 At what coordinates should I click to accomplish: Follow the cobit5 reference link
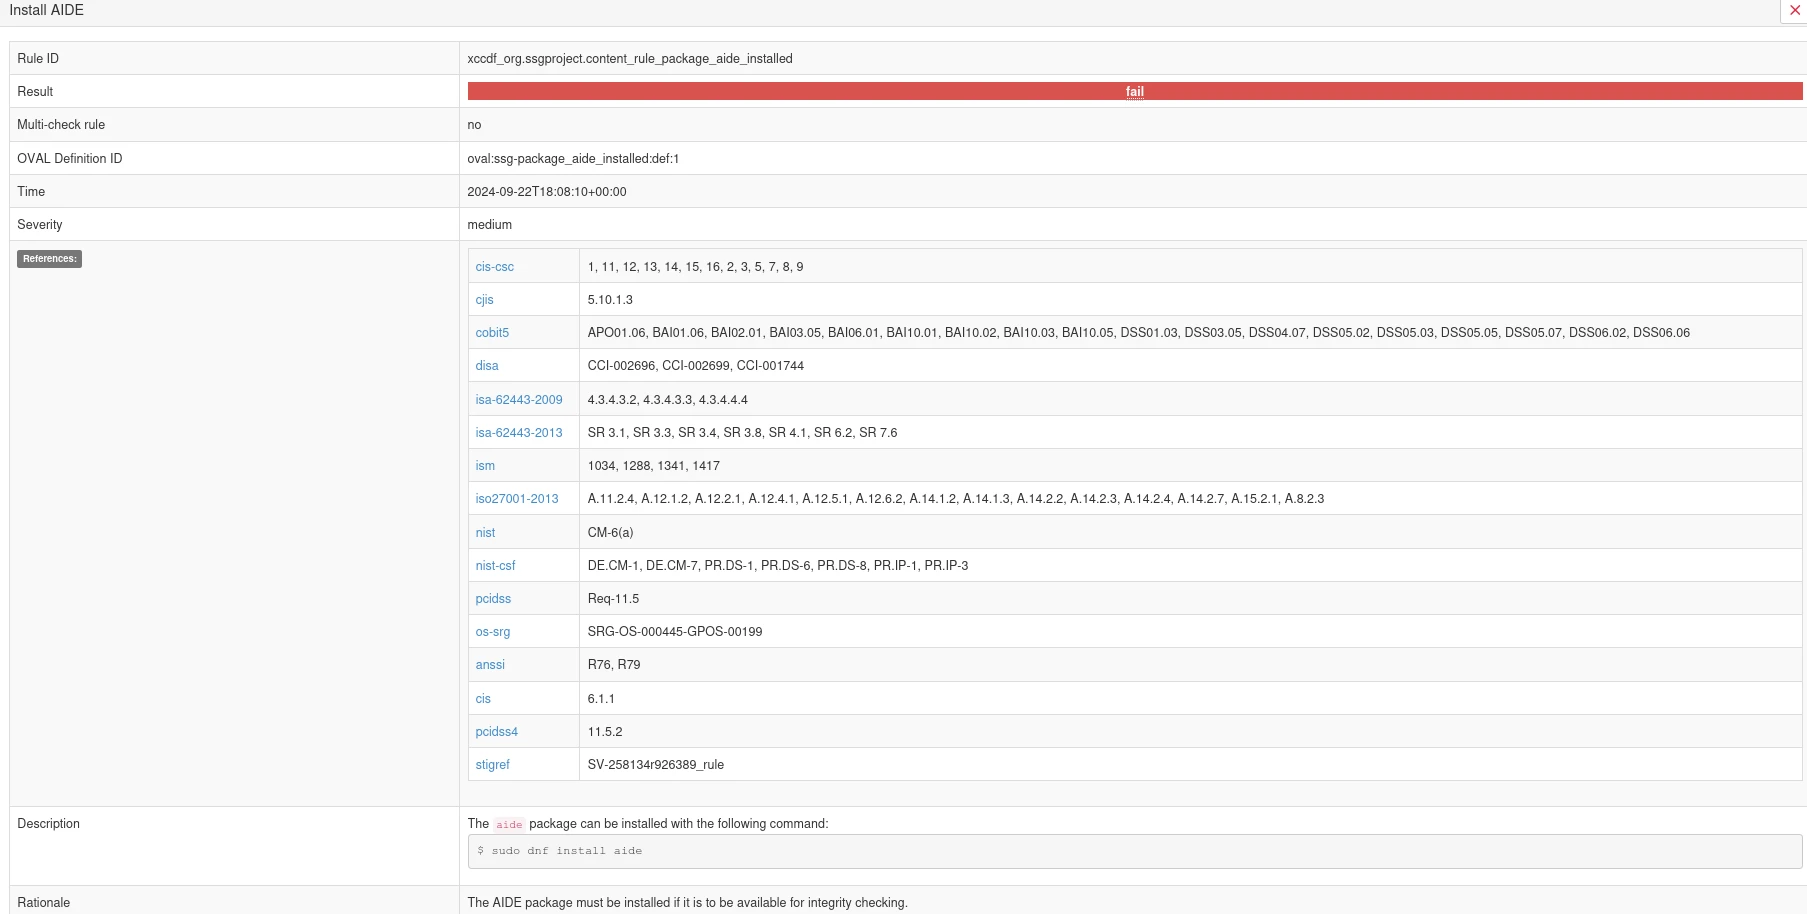tap(492, 333)
